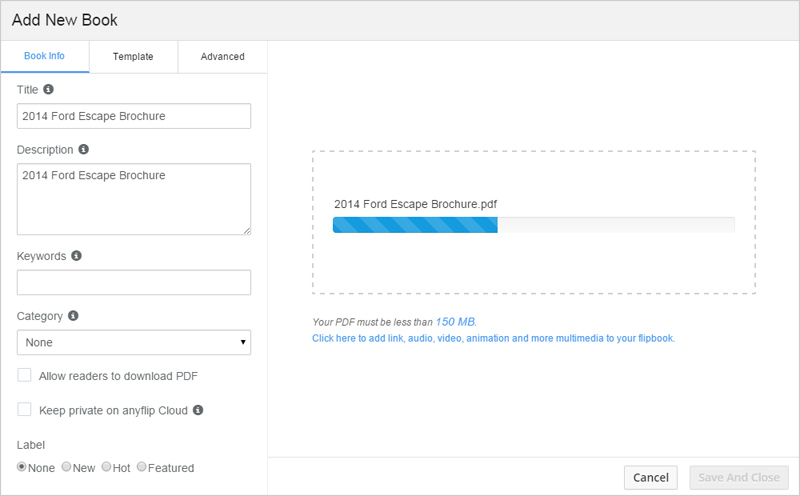This screenshot has height=496, width=800.
Task: Select the Hot label option
Action: pyautogui.click(x=107, y=467)
